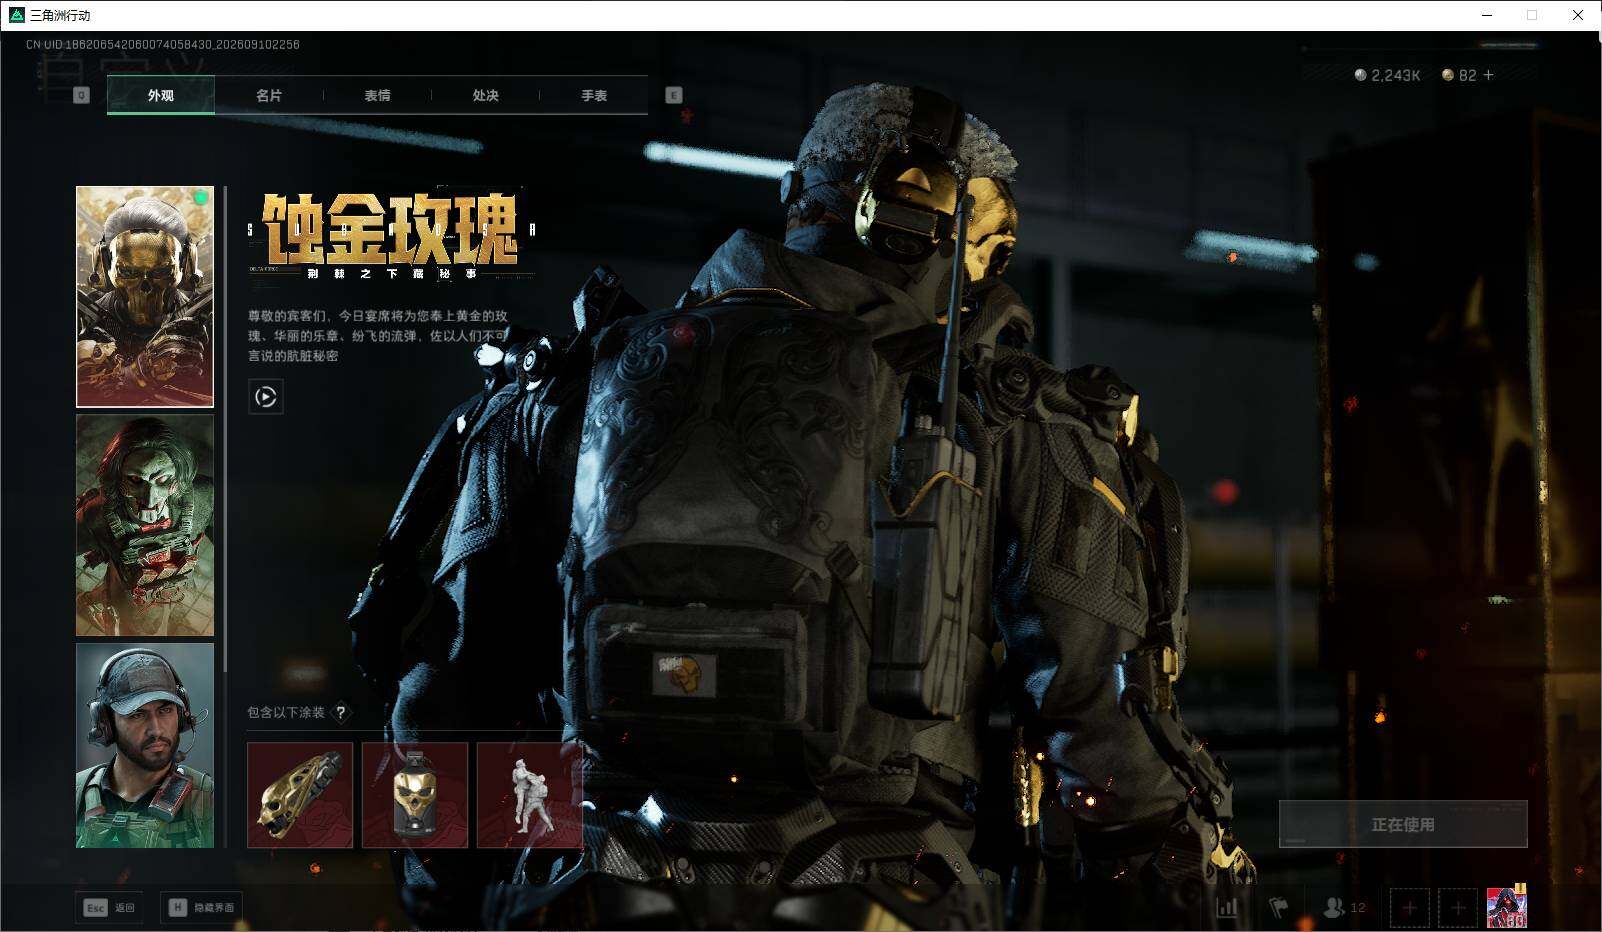Screen dimensions: 1602x932
Task: Open the 包含以下涂装 help question mark
Action: click(341, 712)
